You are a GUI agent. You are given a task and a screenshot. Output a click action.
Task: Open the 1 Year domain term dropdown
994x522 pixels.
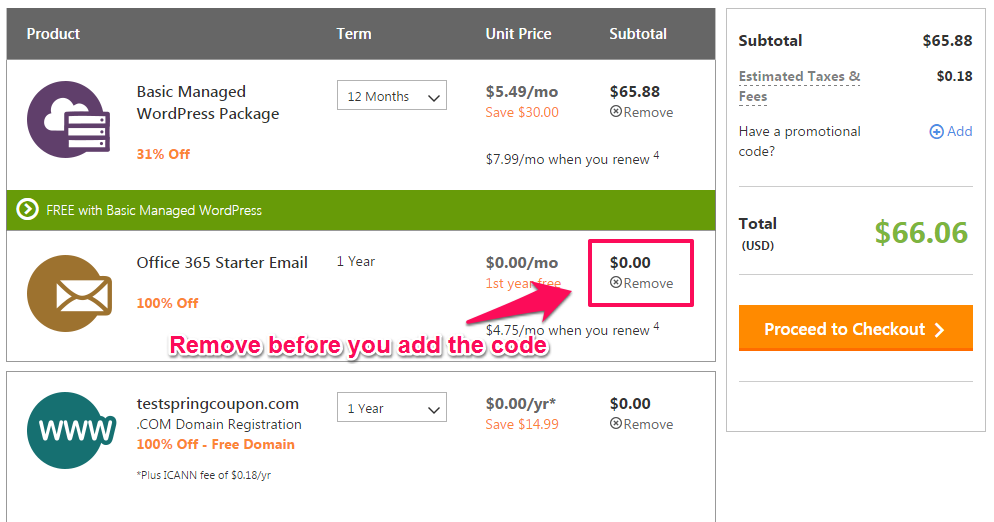point(392,407)
